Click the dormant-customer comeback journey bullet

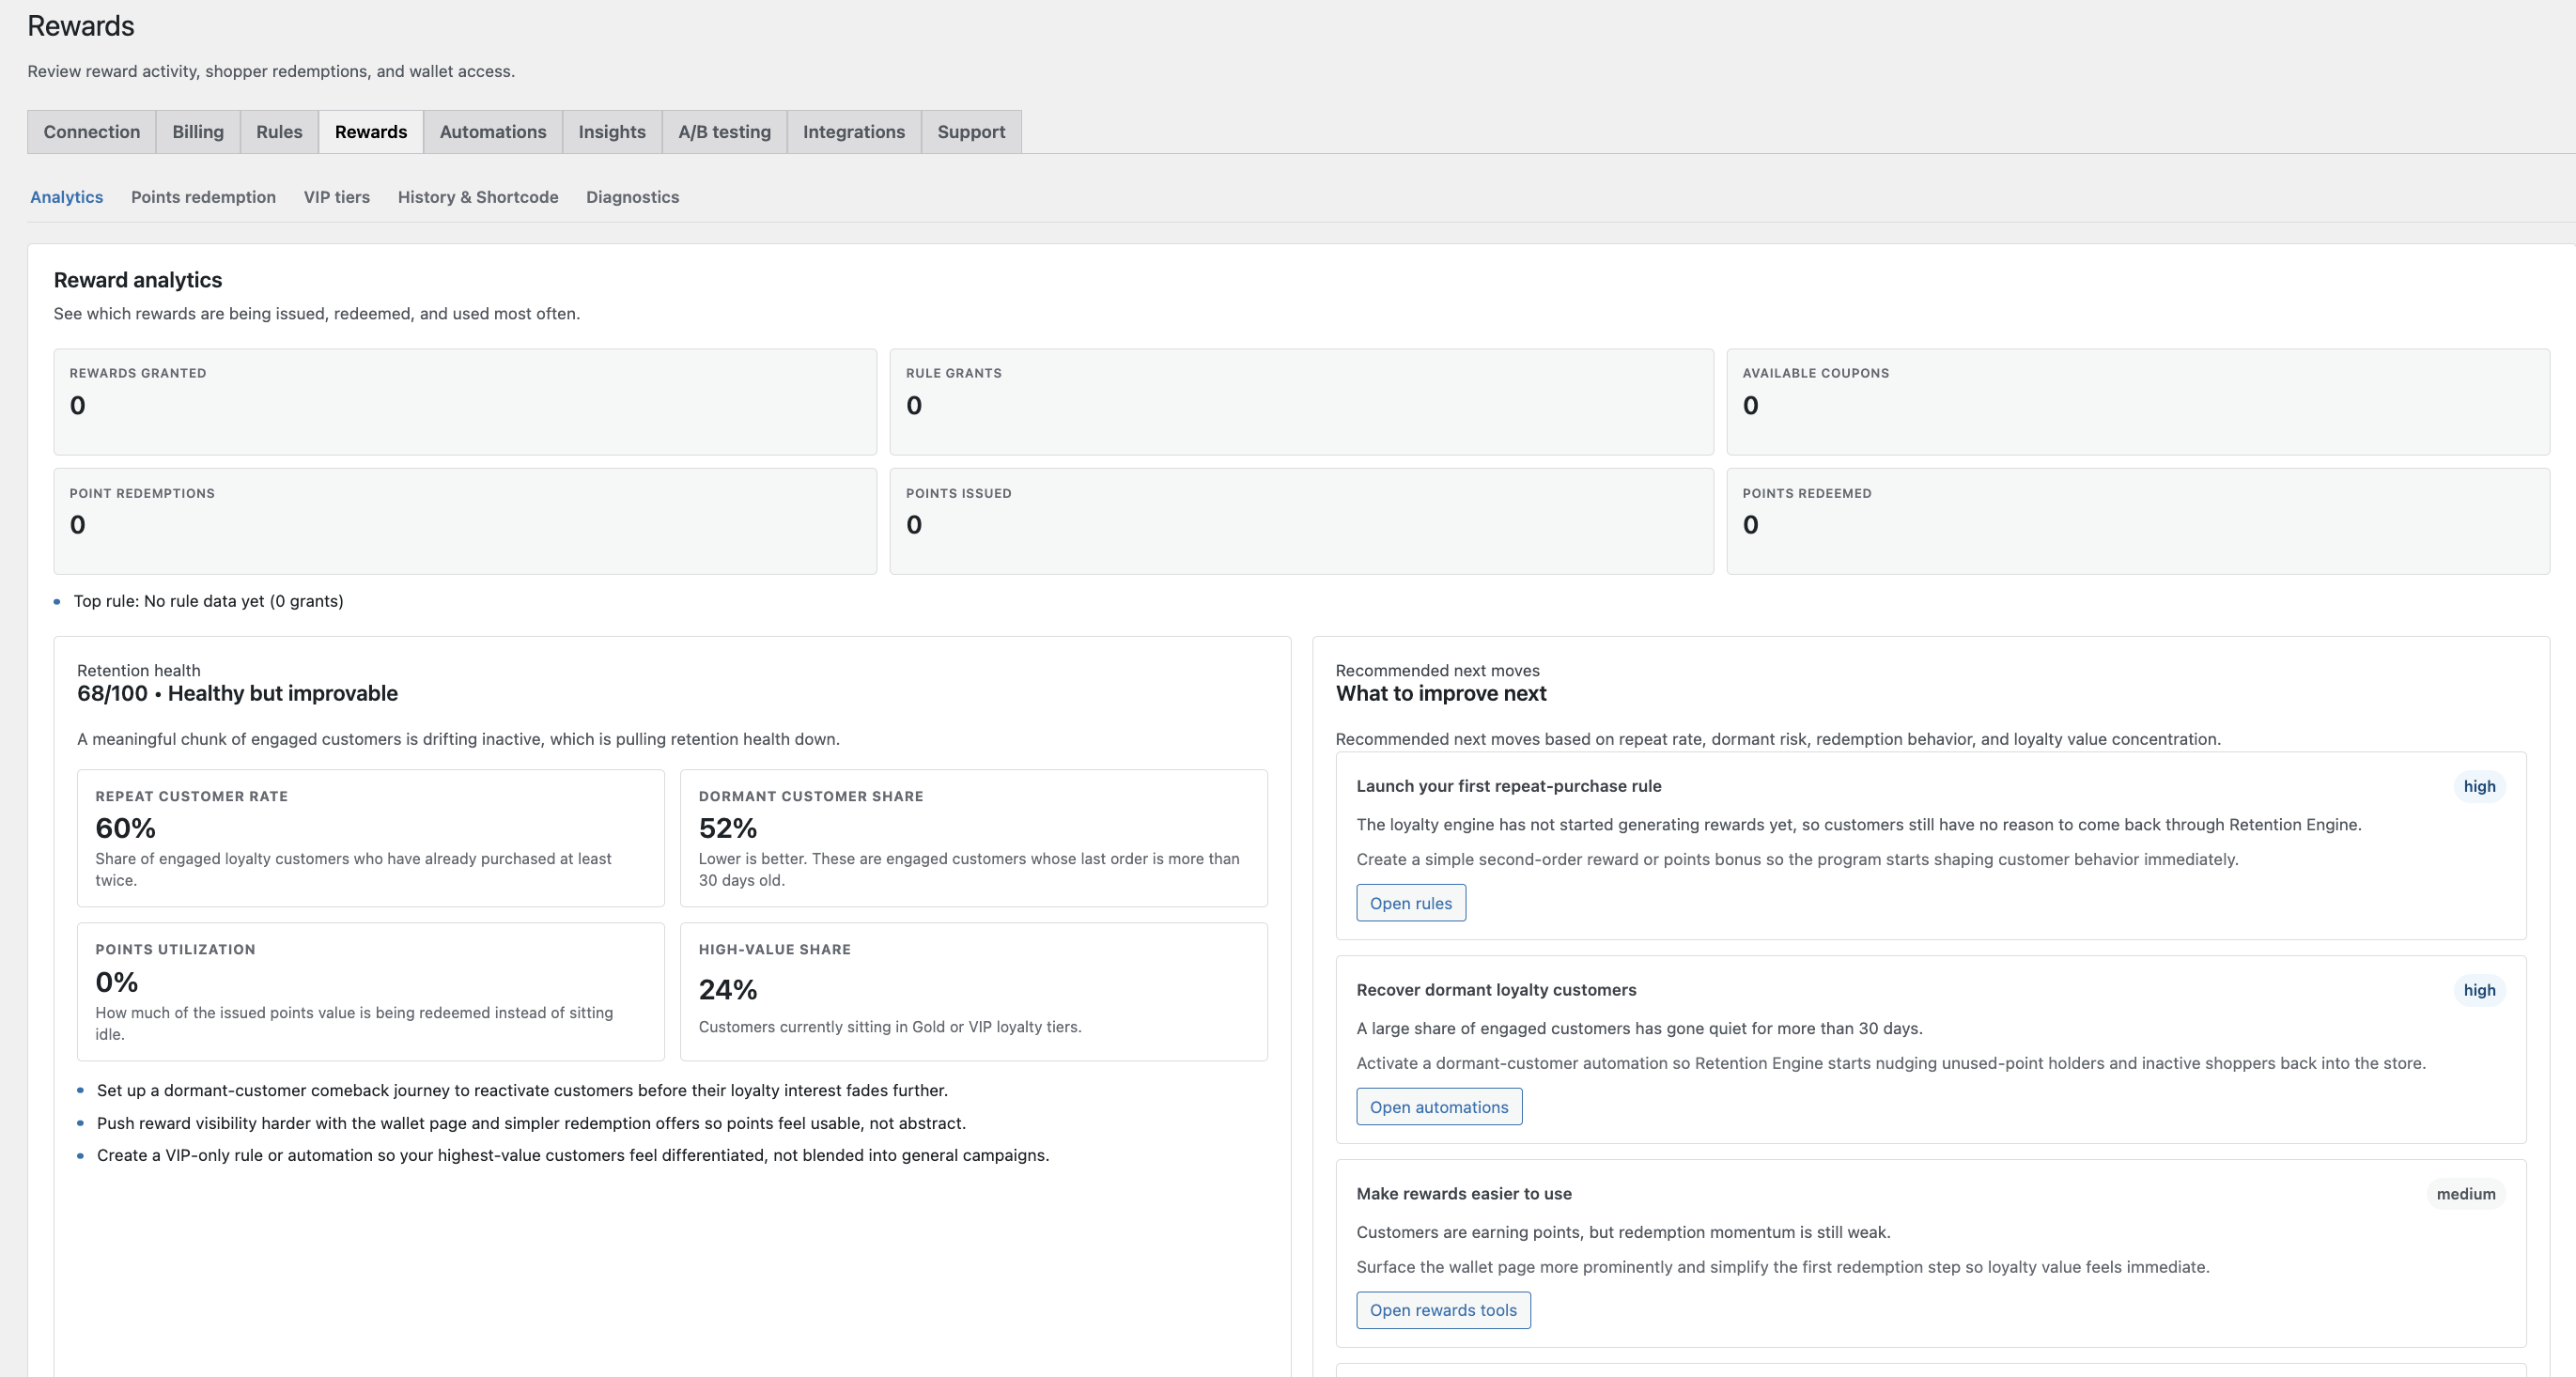pyautogui.click(x=522, y=1090)
